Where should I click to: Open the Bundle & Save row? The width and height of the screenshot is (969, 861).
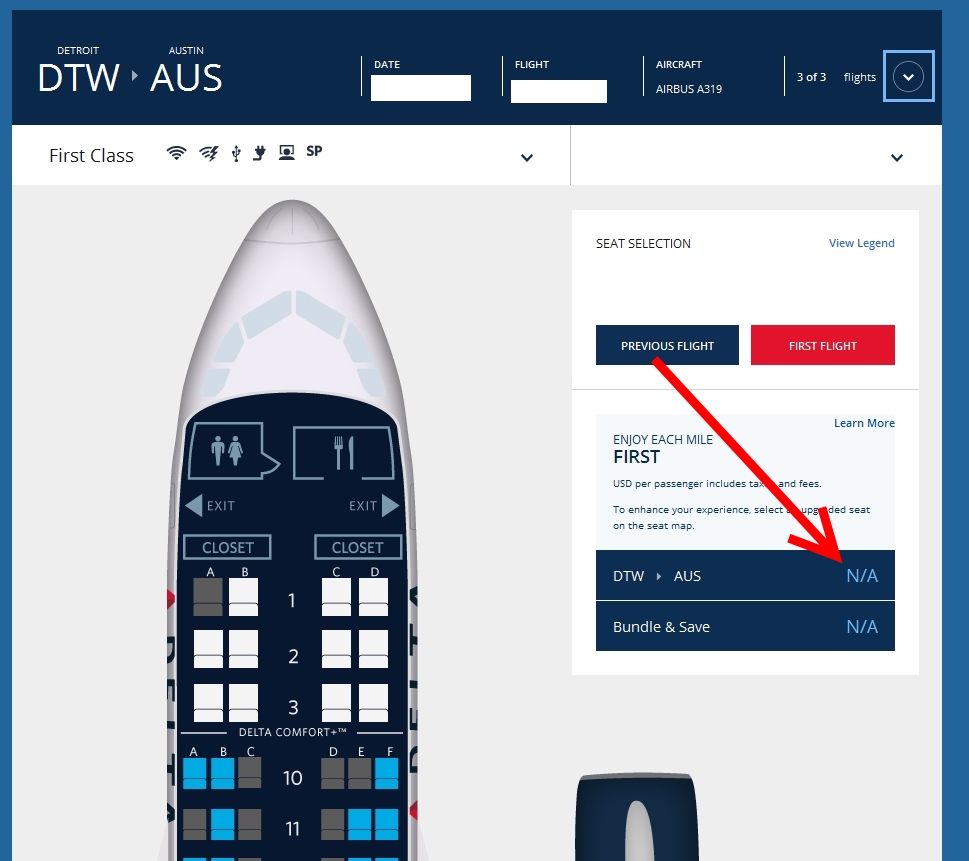(745, 626)
